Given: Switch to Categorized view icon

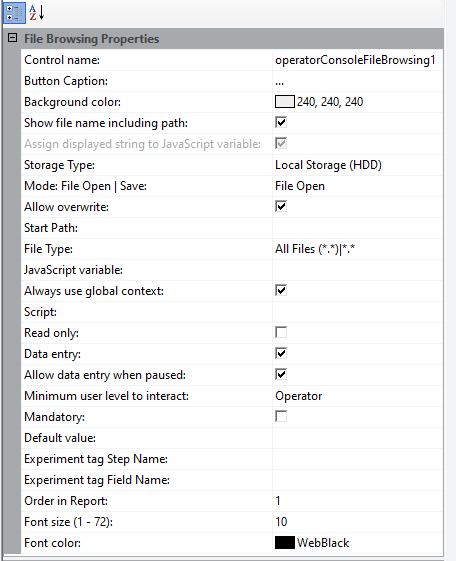Looking at the screenshot, I should 14,13.
